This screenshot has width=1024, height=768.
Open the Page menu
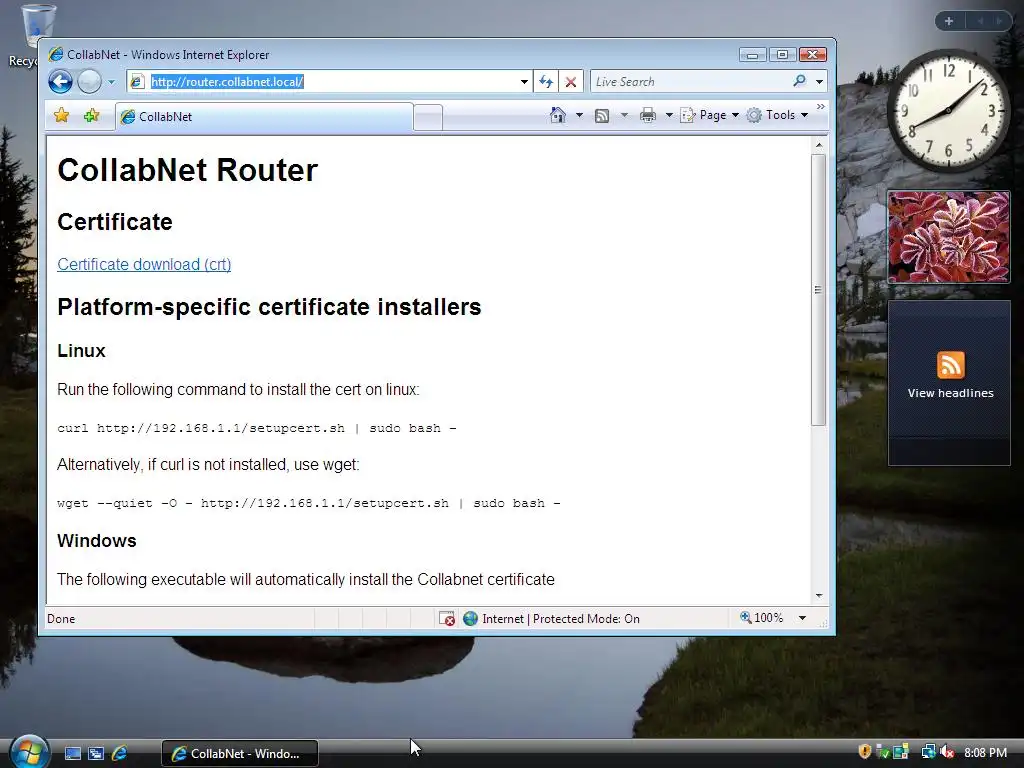point(710,115)
